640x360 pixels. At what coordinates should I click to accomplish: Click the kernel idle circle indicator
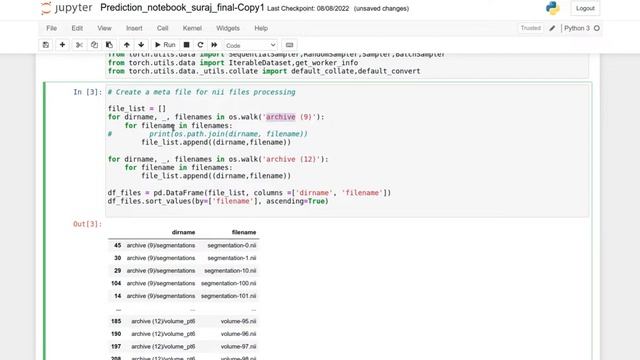click(597, 28)
